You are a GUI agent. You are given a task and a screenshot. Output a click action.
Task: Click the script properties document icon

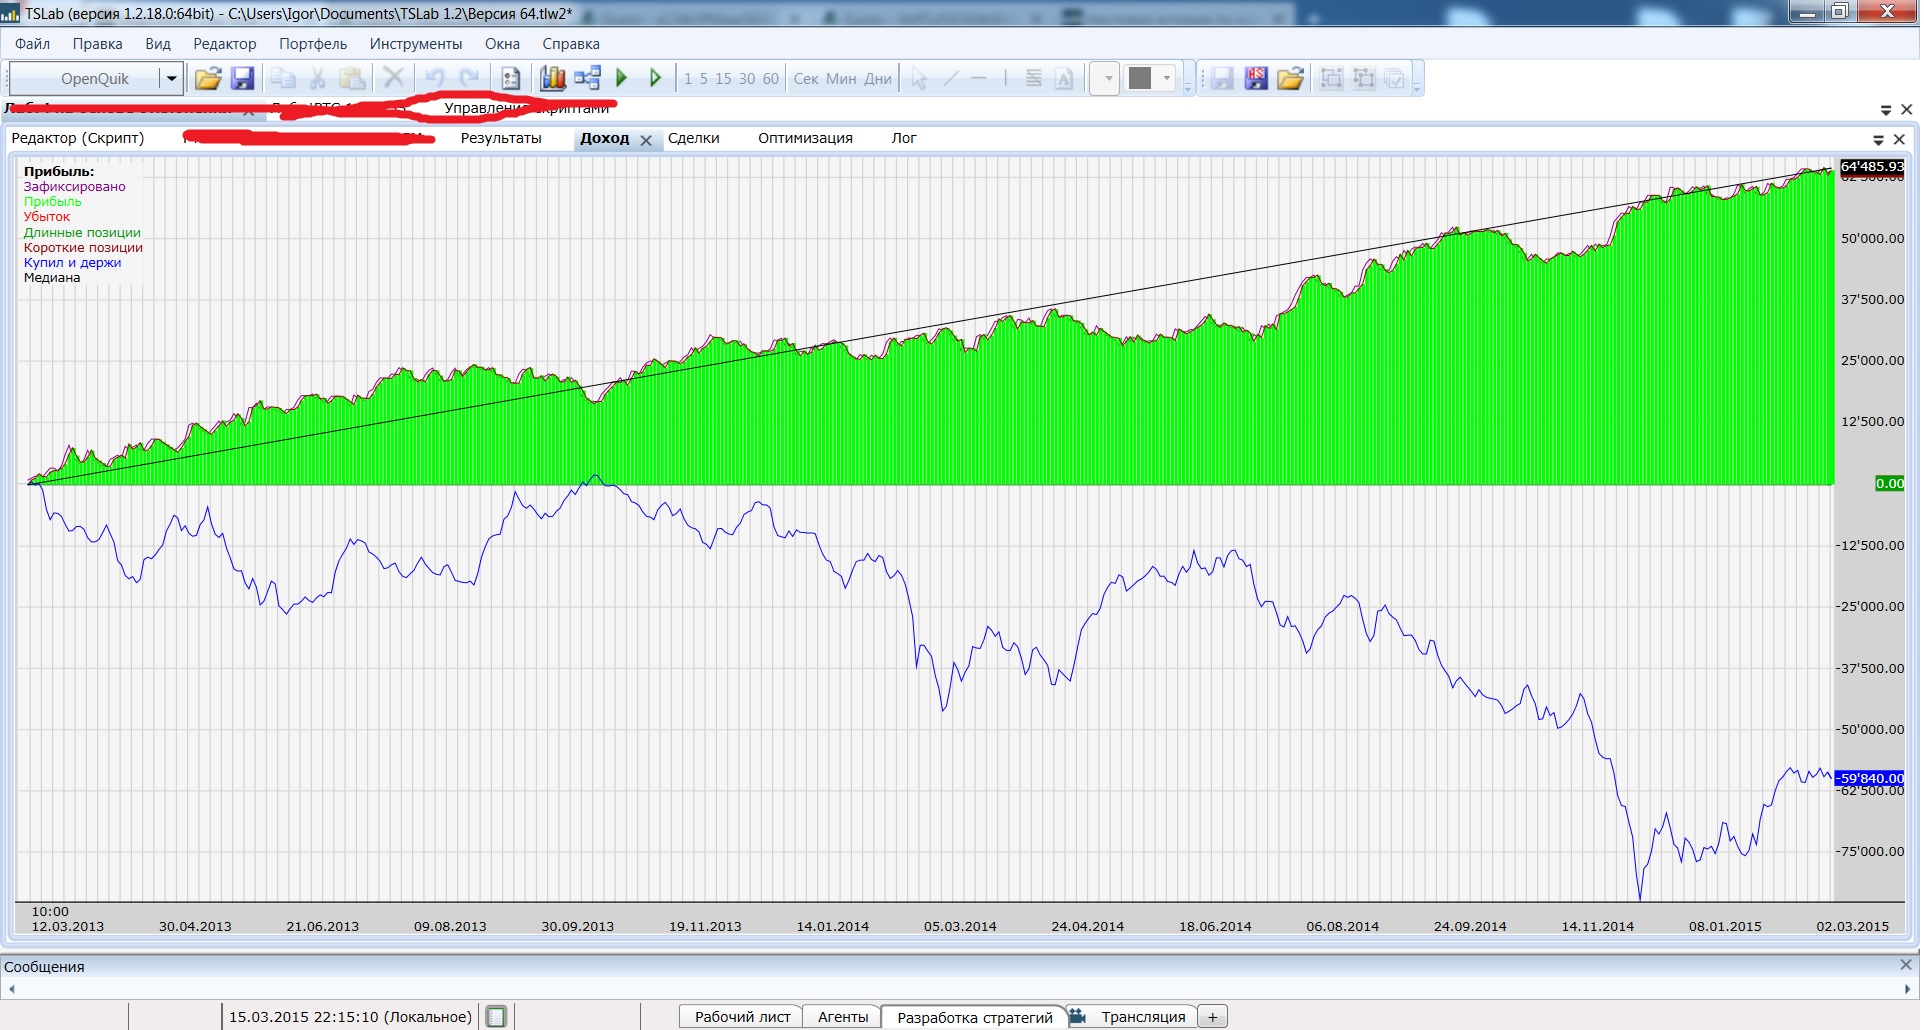coord(510,79)
